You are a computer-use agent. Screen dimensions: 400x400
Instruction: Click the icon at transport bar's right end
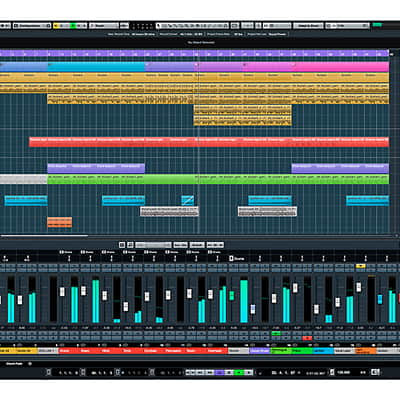point(375,372)
